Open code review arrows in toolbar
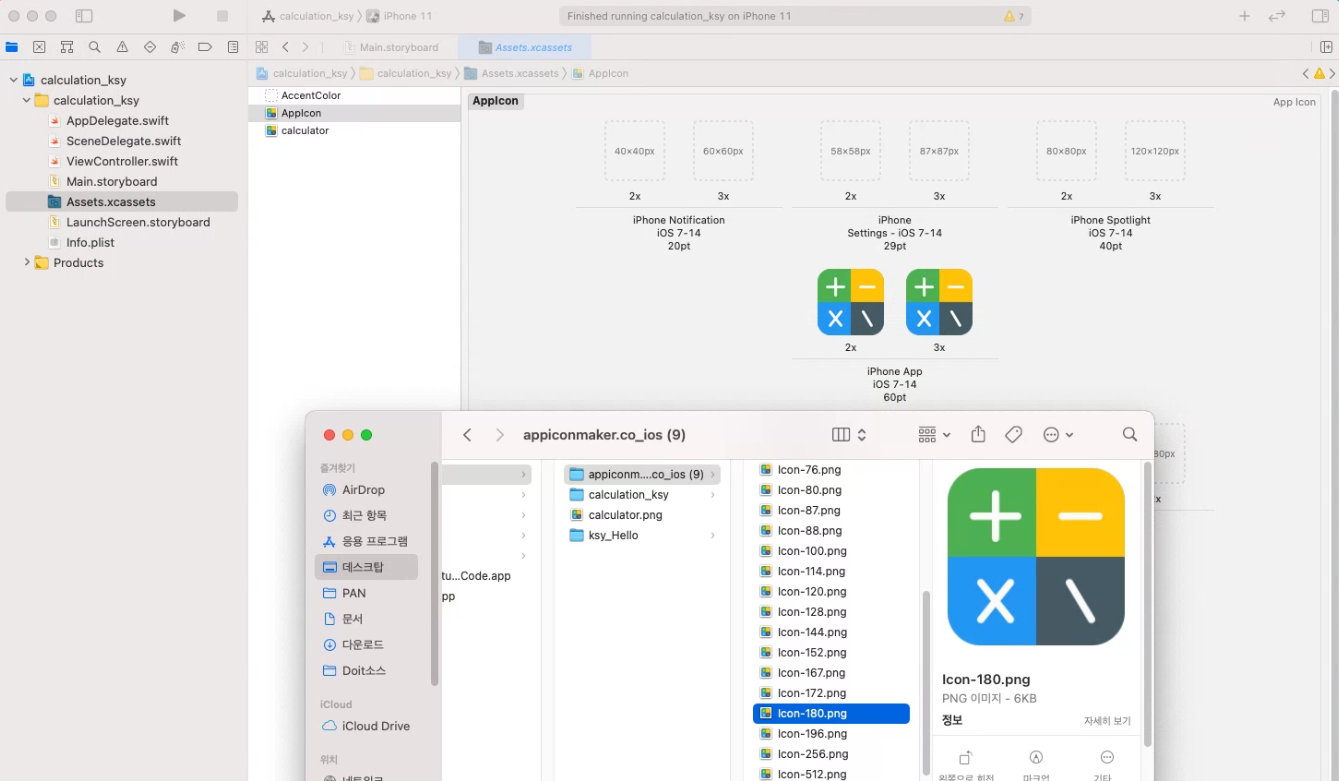This screenshot has width=1339, height=781. (1277, 16)
